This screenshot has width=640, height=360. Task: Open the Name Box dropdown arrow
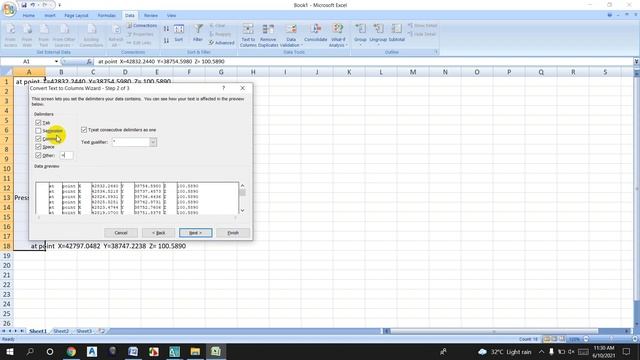coord(56,62)
